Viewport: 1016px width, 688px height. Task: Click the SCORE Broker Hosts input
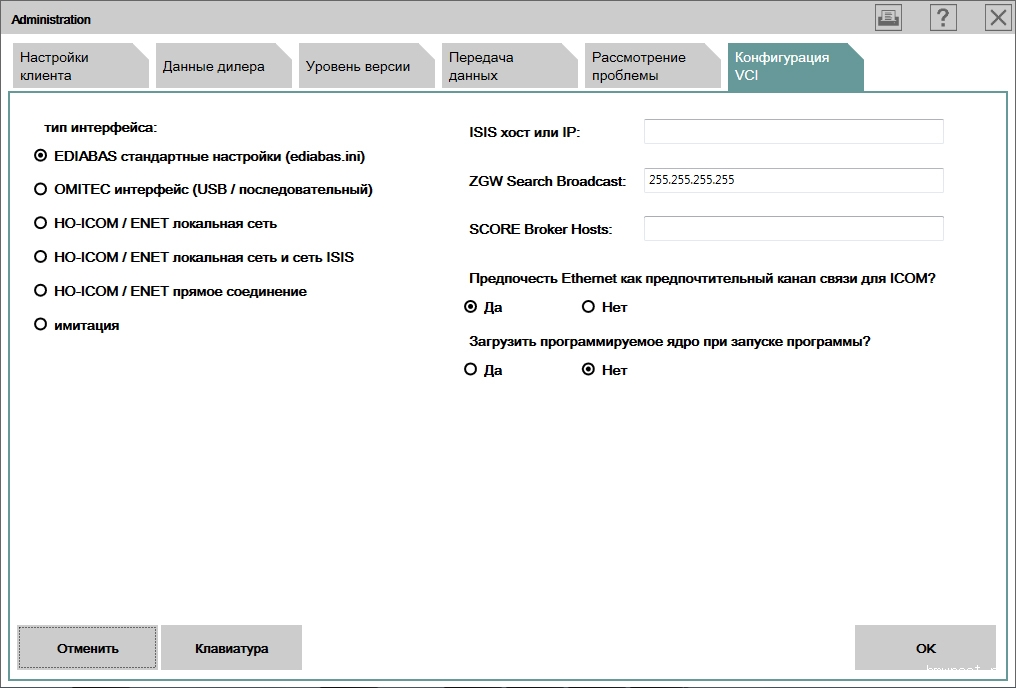click(x=793, y=229)
